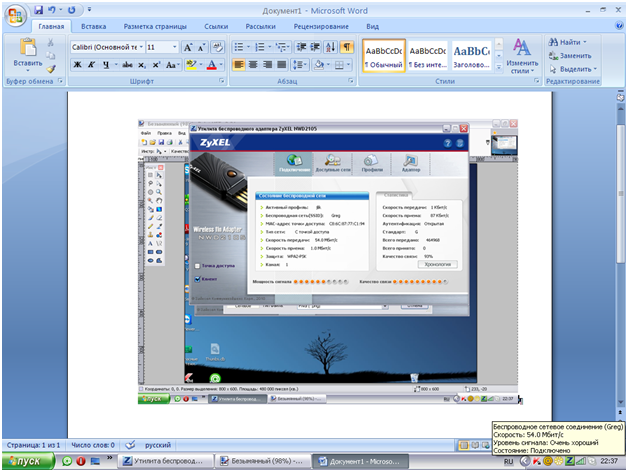Expand the highlight color arrow
628x472 pixels.
click(201, 65)
